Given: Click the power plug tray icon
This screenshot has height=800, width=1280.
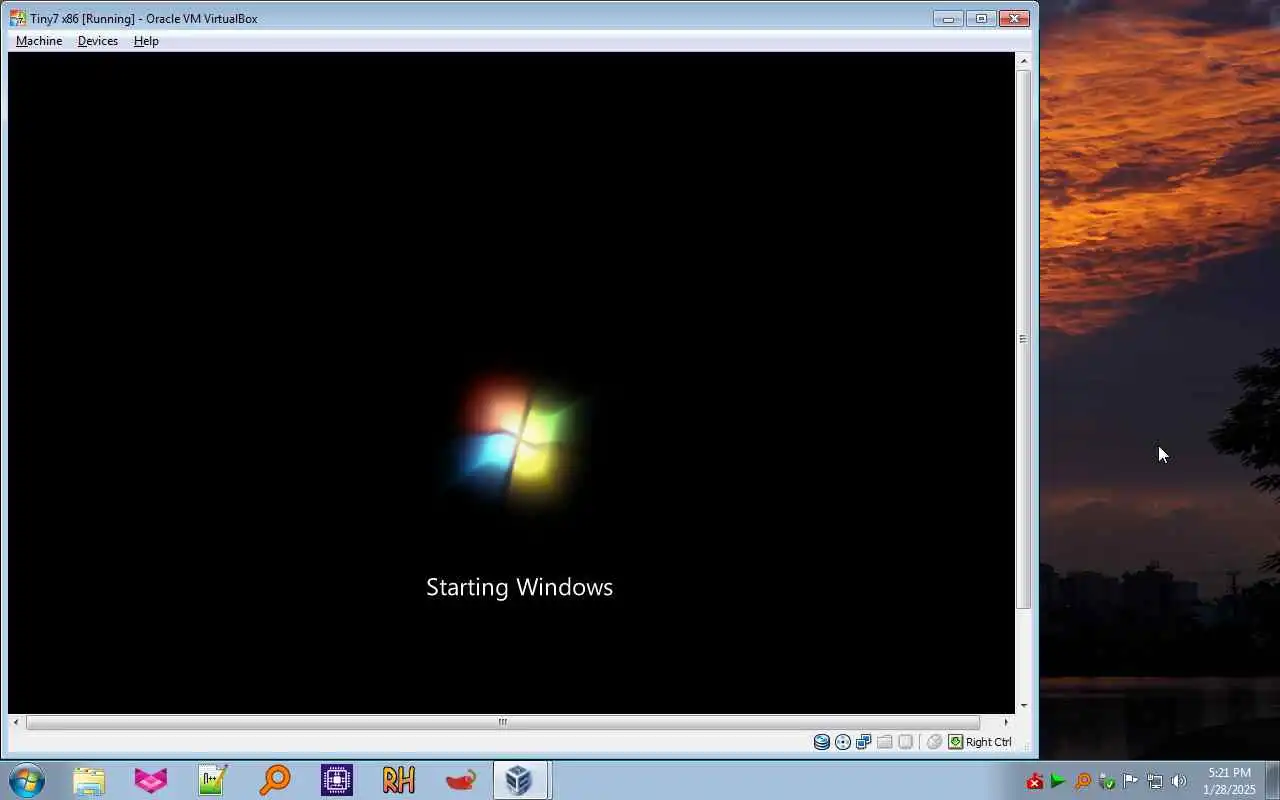Looking at the screenshot, I should pyautogui.click(x=1107, y=781).
